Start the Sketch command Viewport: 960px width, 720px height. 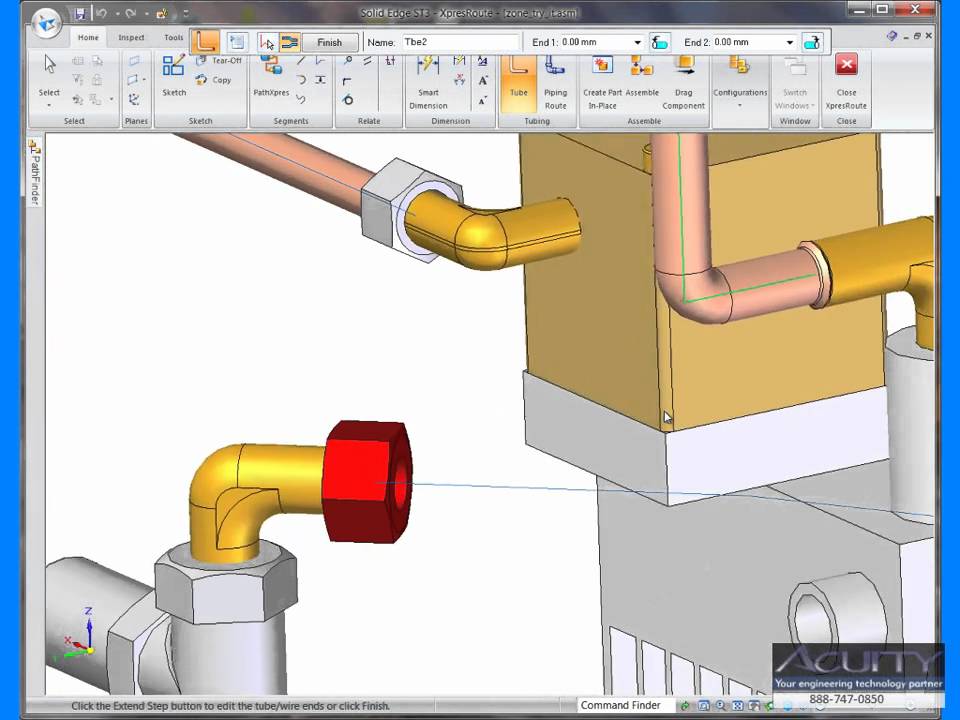click(174, 75)
